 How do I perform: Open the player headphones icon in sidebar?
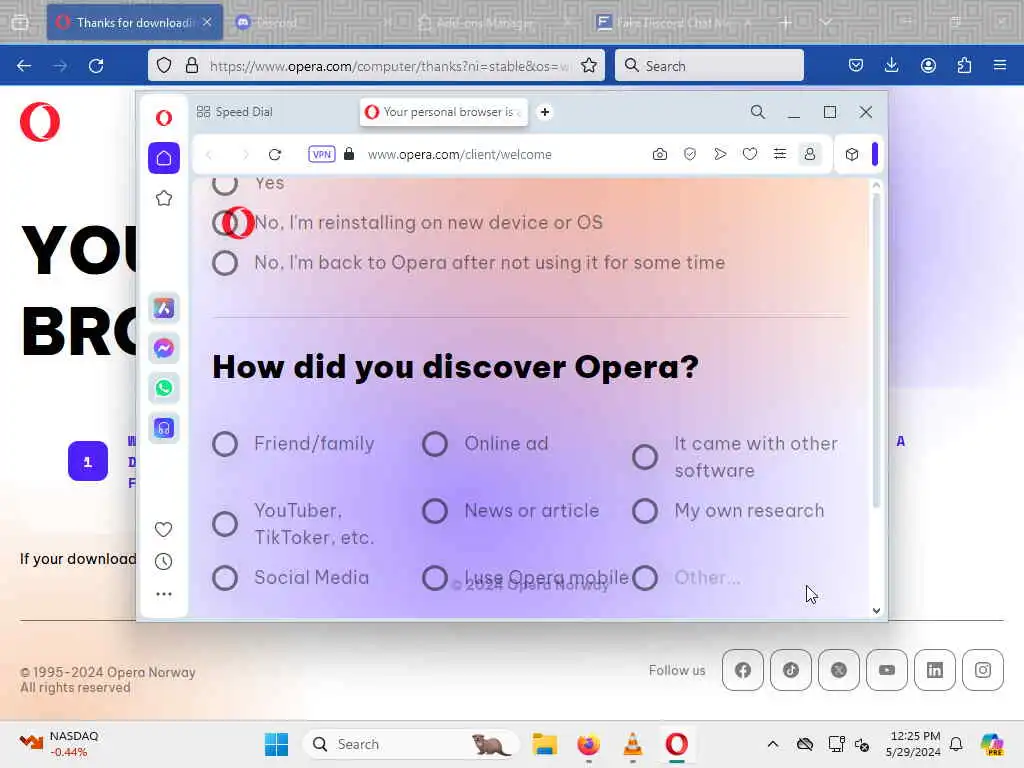coord(164,428)
